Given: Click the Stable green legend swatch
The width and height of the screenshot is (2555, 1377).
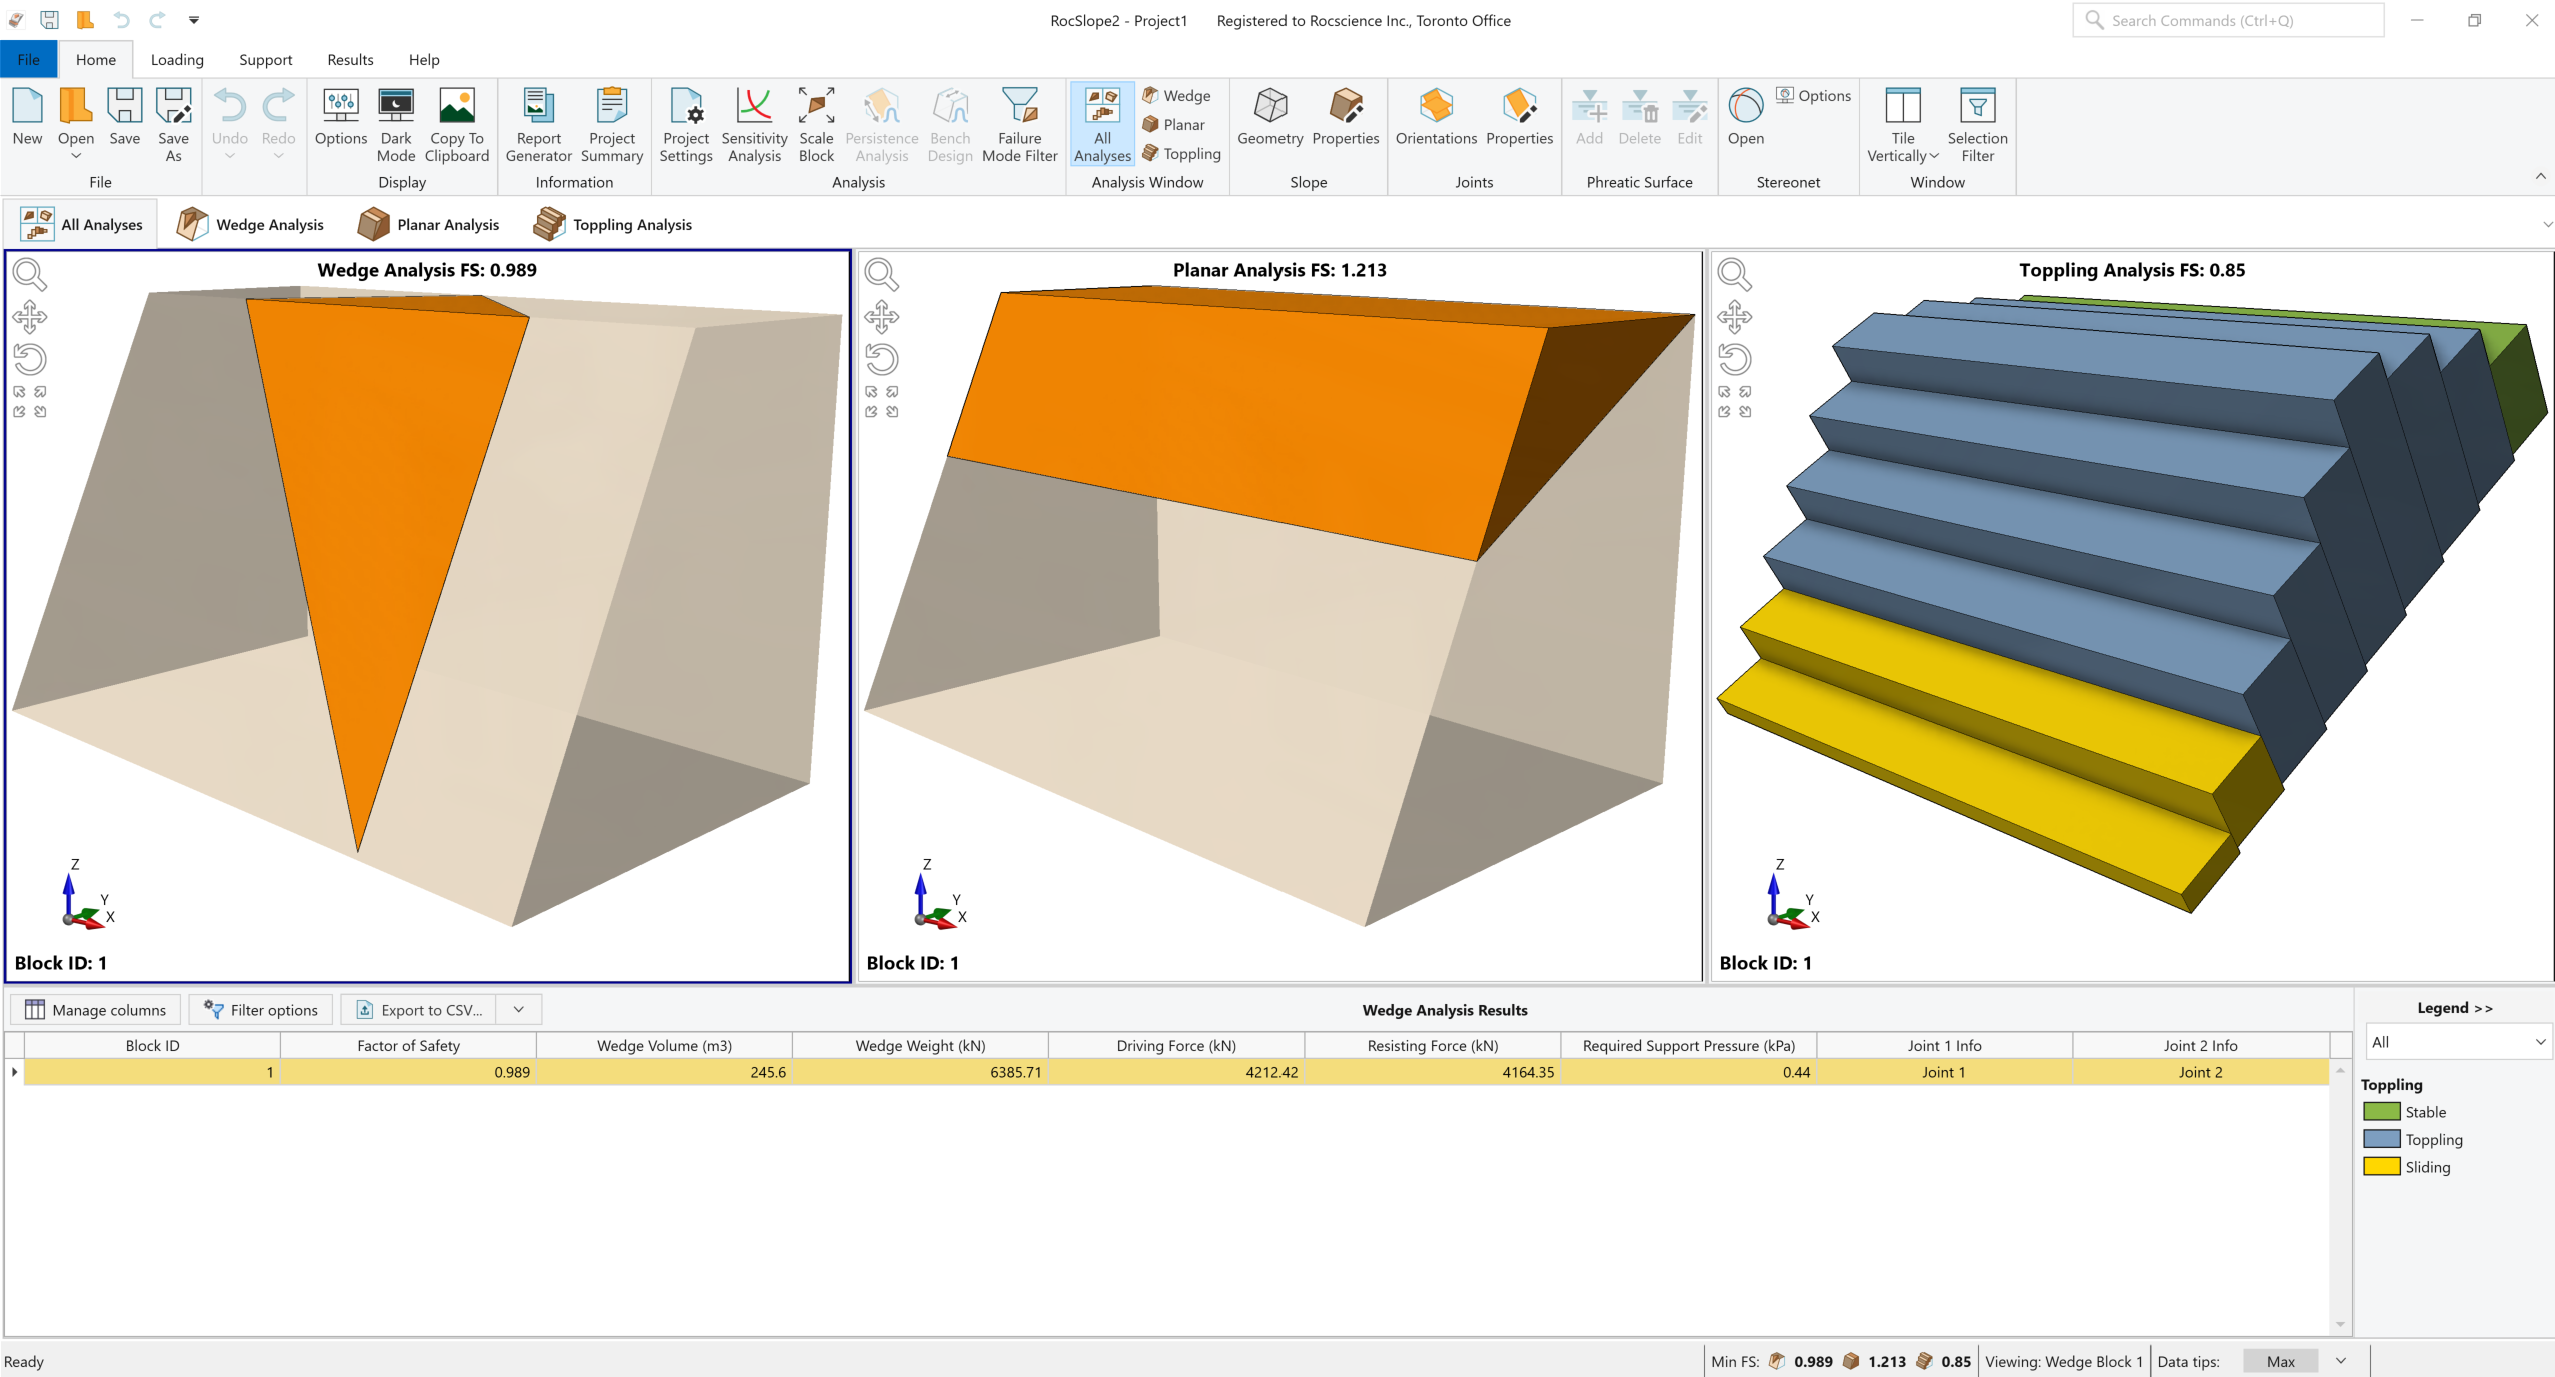Looking at the screenshot, I should pos(2381,1111).
